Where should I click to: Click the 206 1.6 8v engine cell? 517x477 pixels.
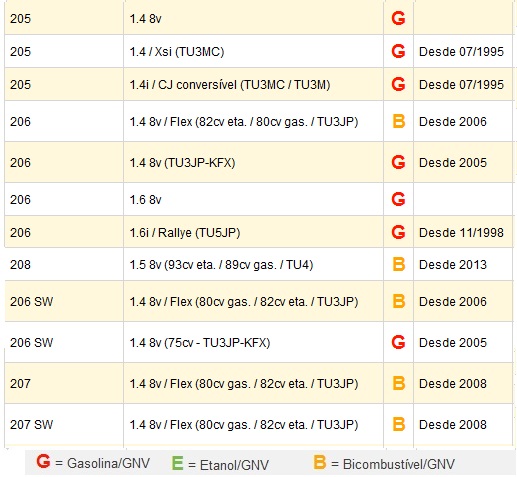[x=253, y=199]
